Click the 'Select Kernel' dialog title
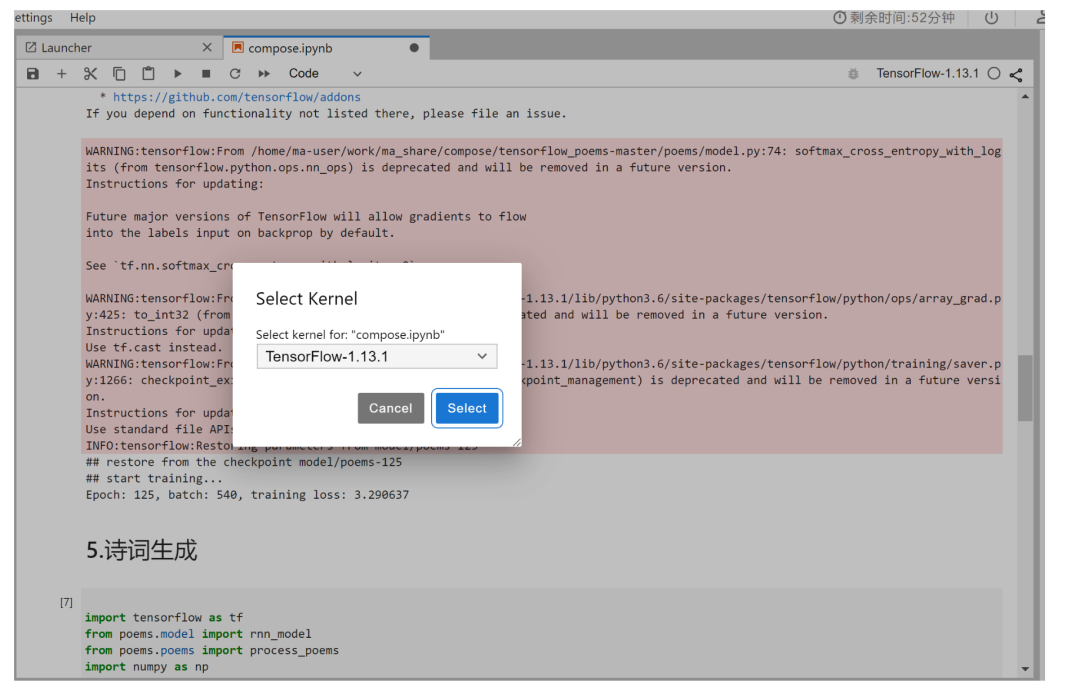1080x688 pixels. [x=307, y=299]
